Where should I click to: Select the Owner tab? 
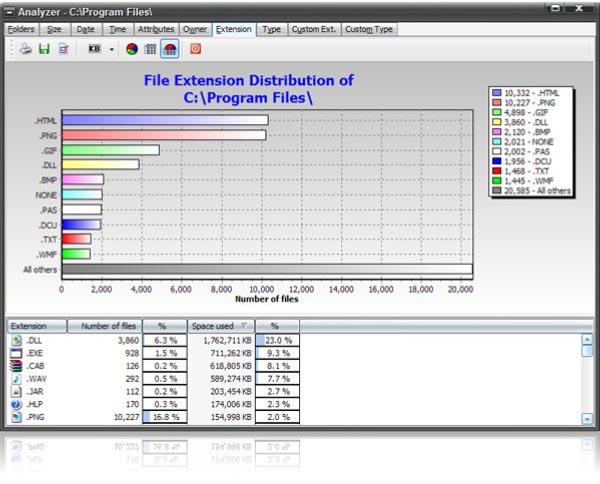pyautogui.click(x=194, y=29)
